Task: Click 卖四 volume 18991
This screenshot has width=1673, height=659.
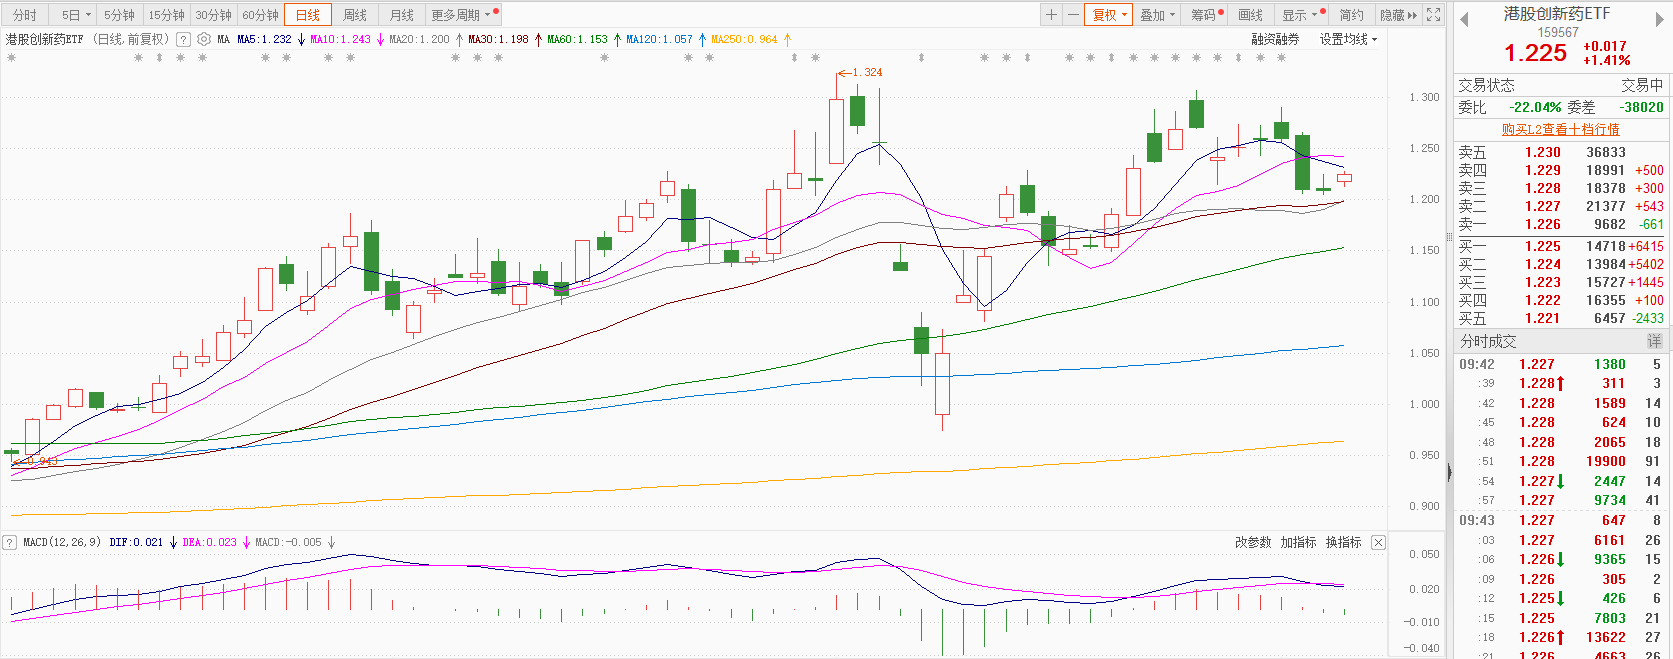Action: pyautogui.click(x=1605, y=170)
